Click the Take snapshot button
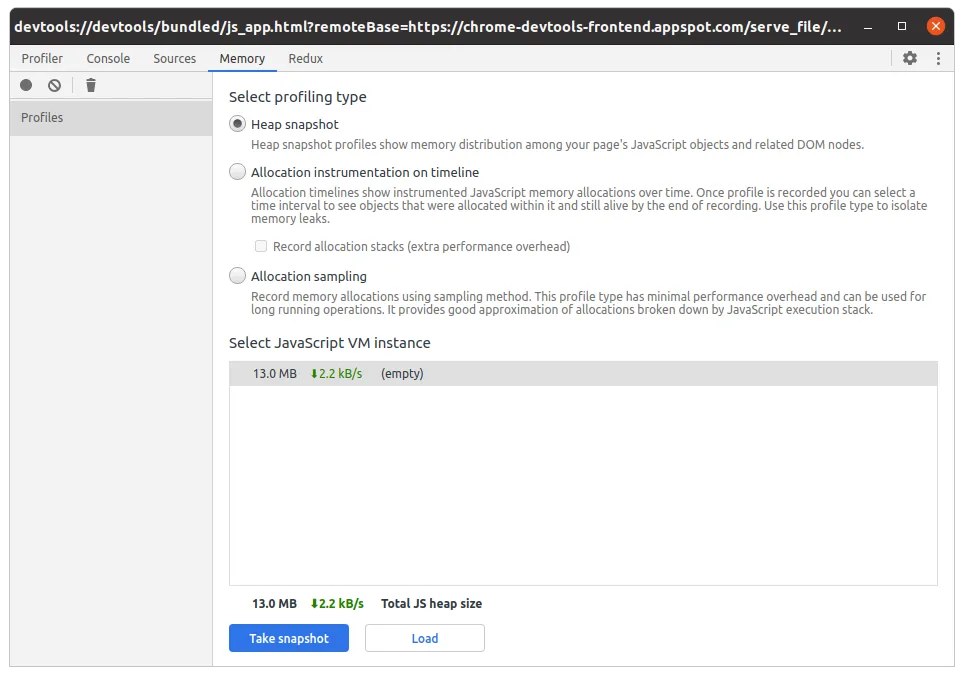This screenshot has height=676, width=964. click(289, 638)
